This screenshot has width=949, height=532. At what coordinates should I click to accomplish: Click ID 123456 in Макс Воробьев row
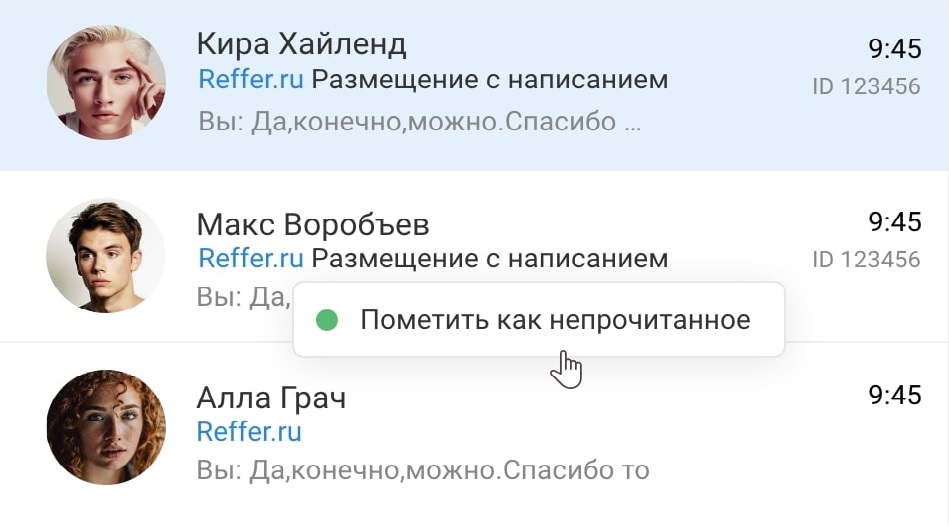click(x=866, y=260)
